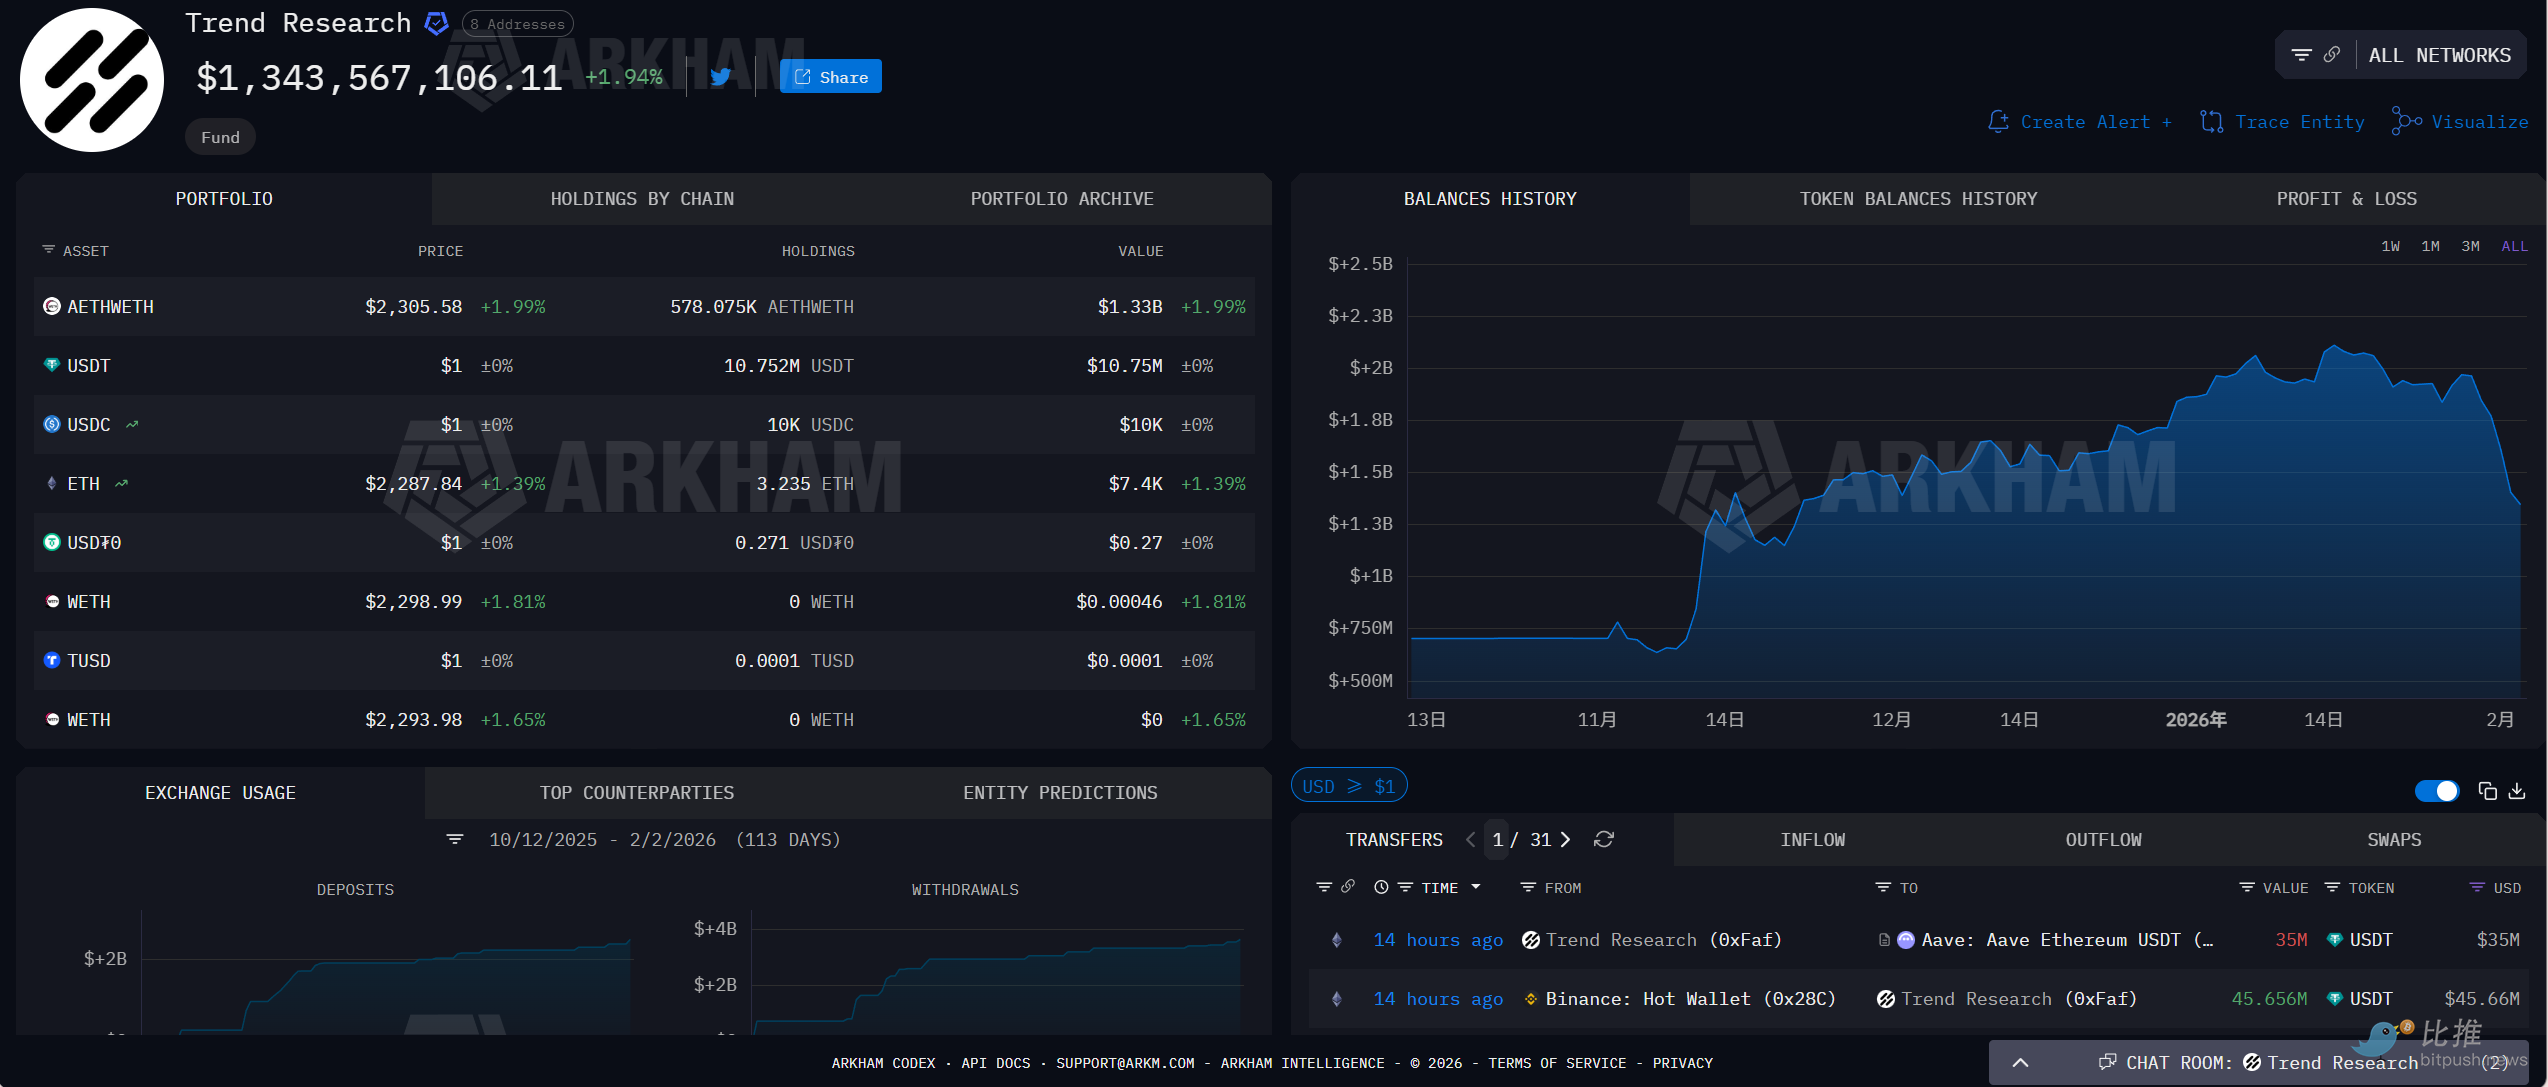Refresh the transfers list

tap(1603, 839)
